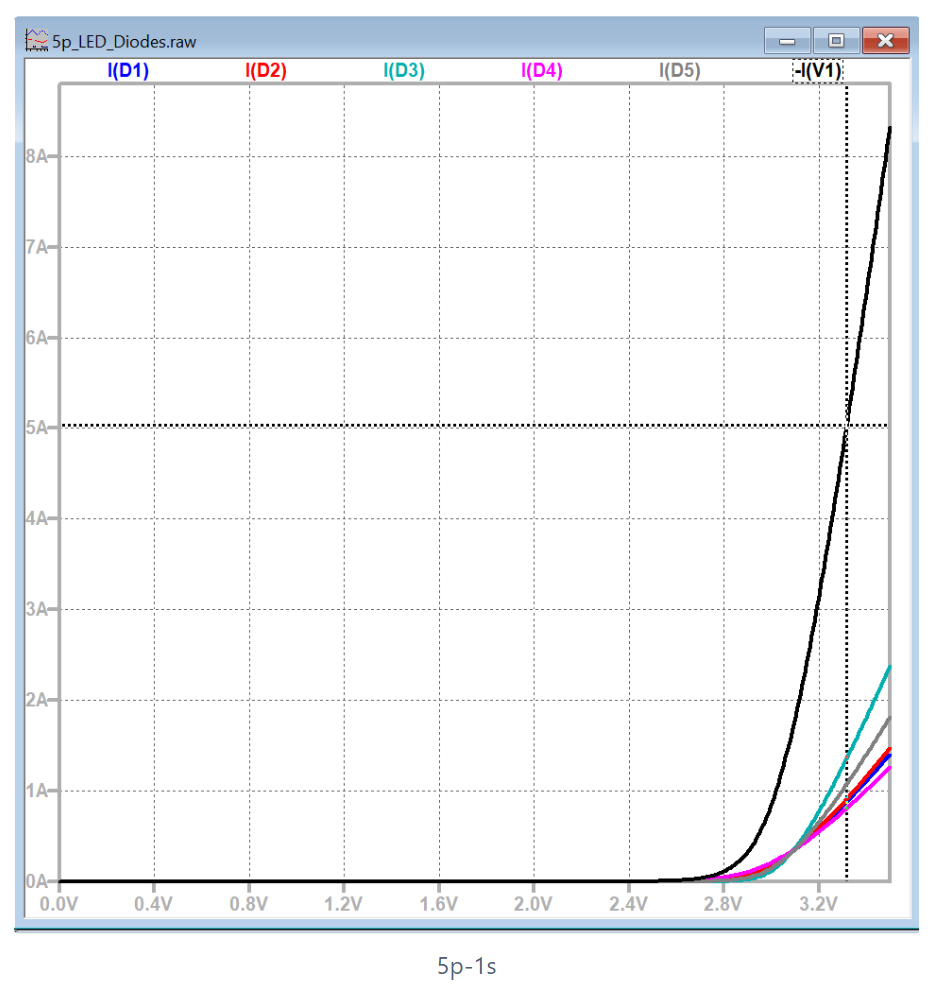Click the 0.4V horizontal axis label

point(153,904)
